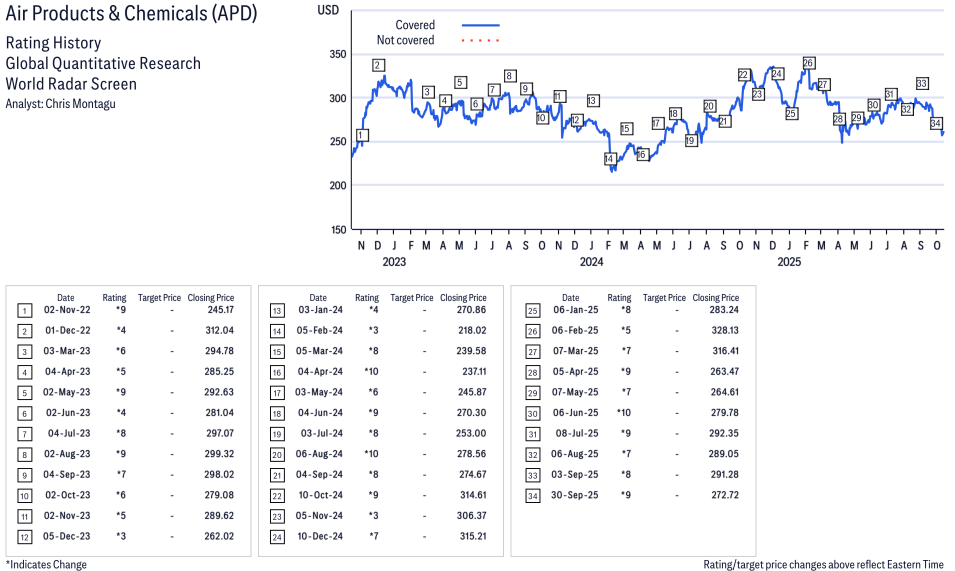
Task: Click the *10 rating for 06-Aug-24
Action: click(368, 455)
